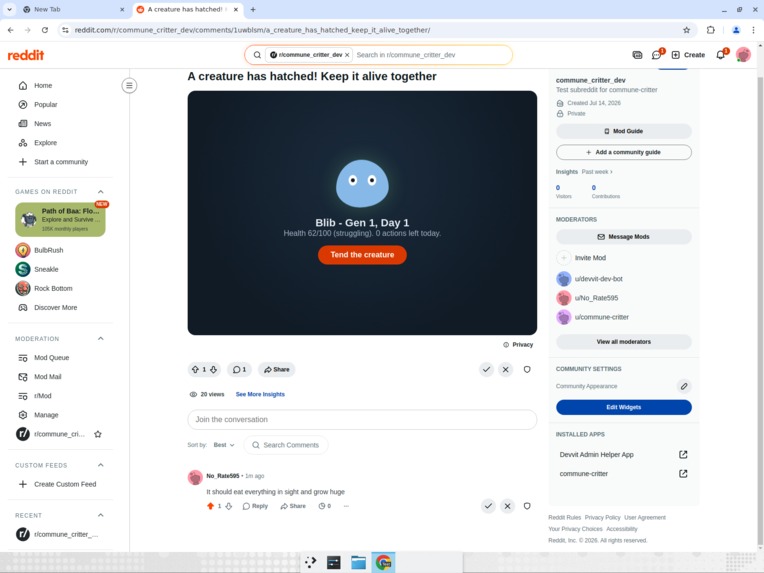Image resolution: width=764 pixels, height=573 pixels.
Task: Open comment more options ellipsis
Action: tap(346, 506)
